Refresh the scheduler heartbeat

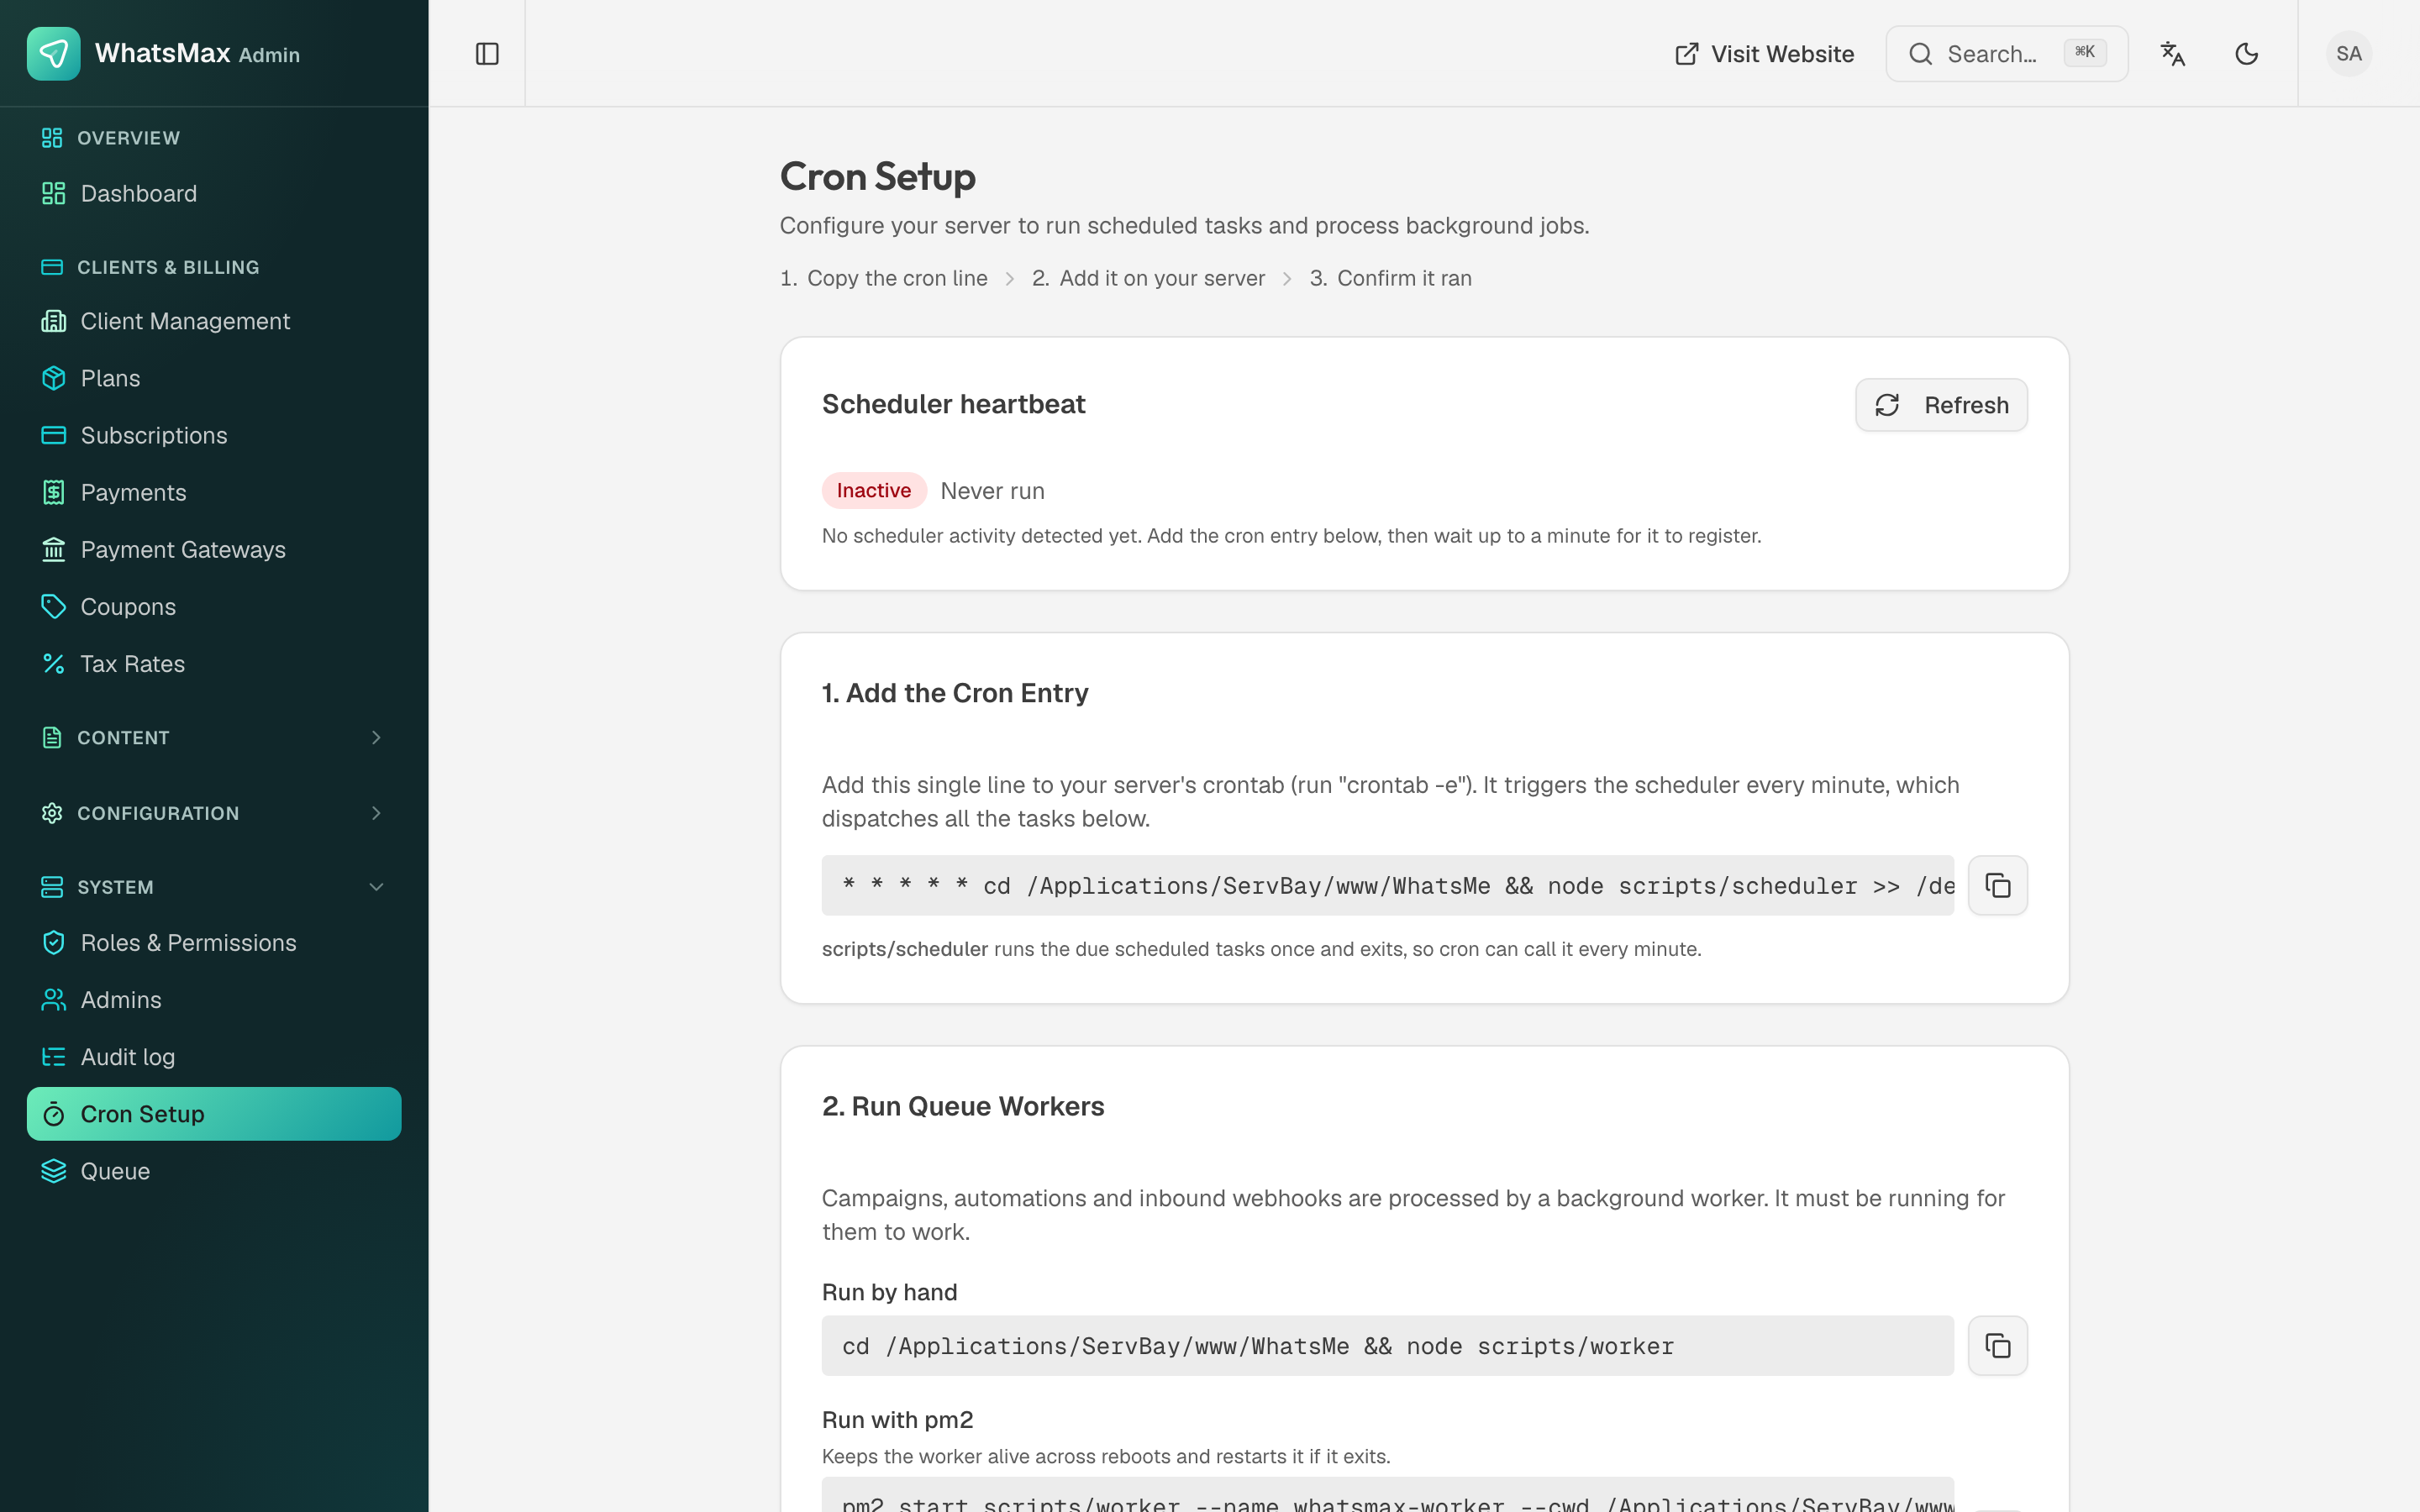pos(1941,405)
